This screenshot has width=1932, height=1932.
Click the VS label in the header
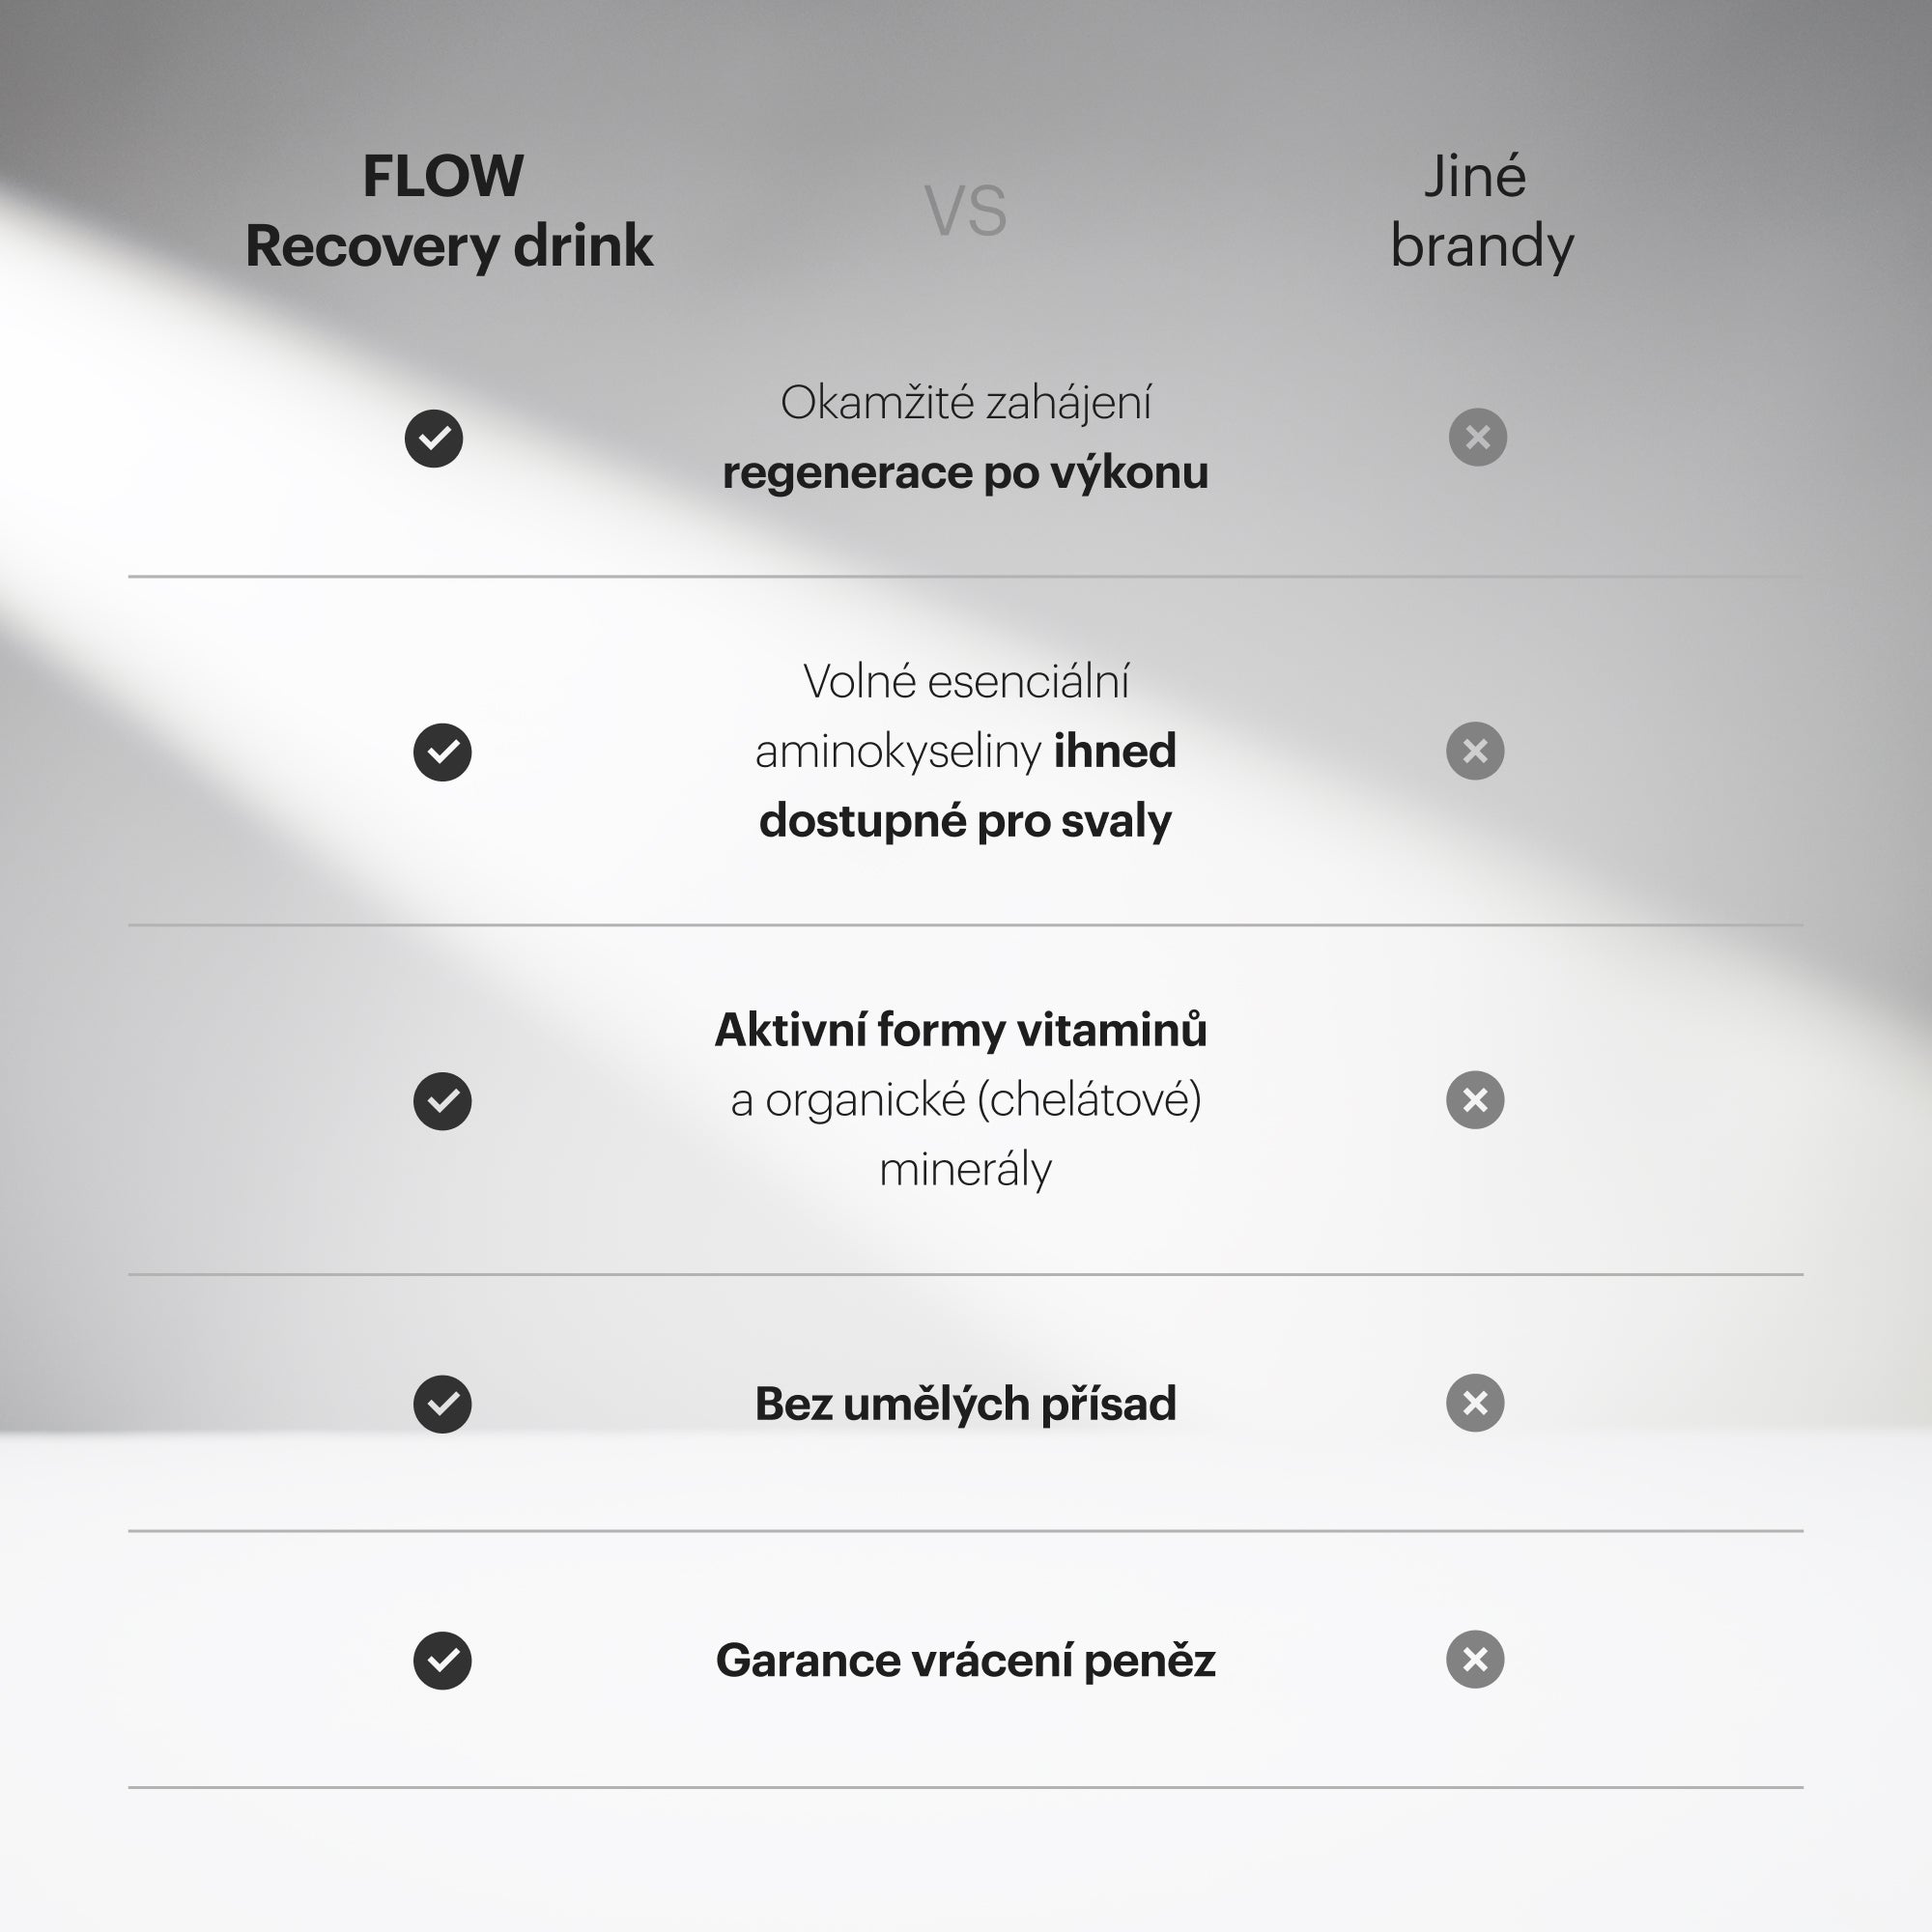pyautogui.click(x=965, y=211)
